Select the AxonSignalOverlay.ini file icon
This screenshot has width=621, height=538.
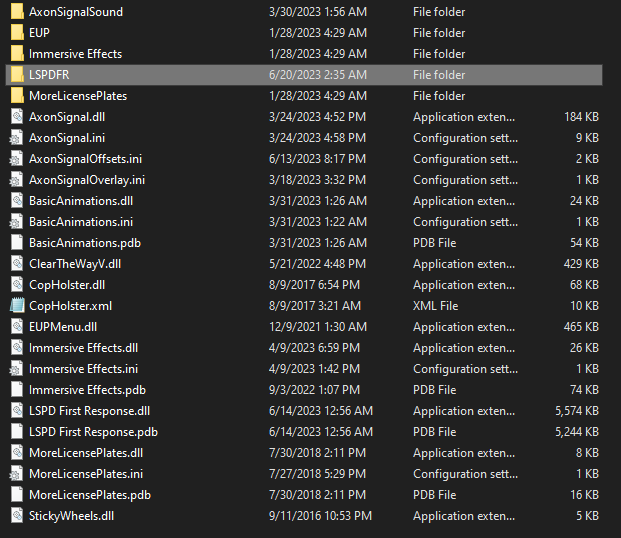pyautogui.click(x=17, y=180)
